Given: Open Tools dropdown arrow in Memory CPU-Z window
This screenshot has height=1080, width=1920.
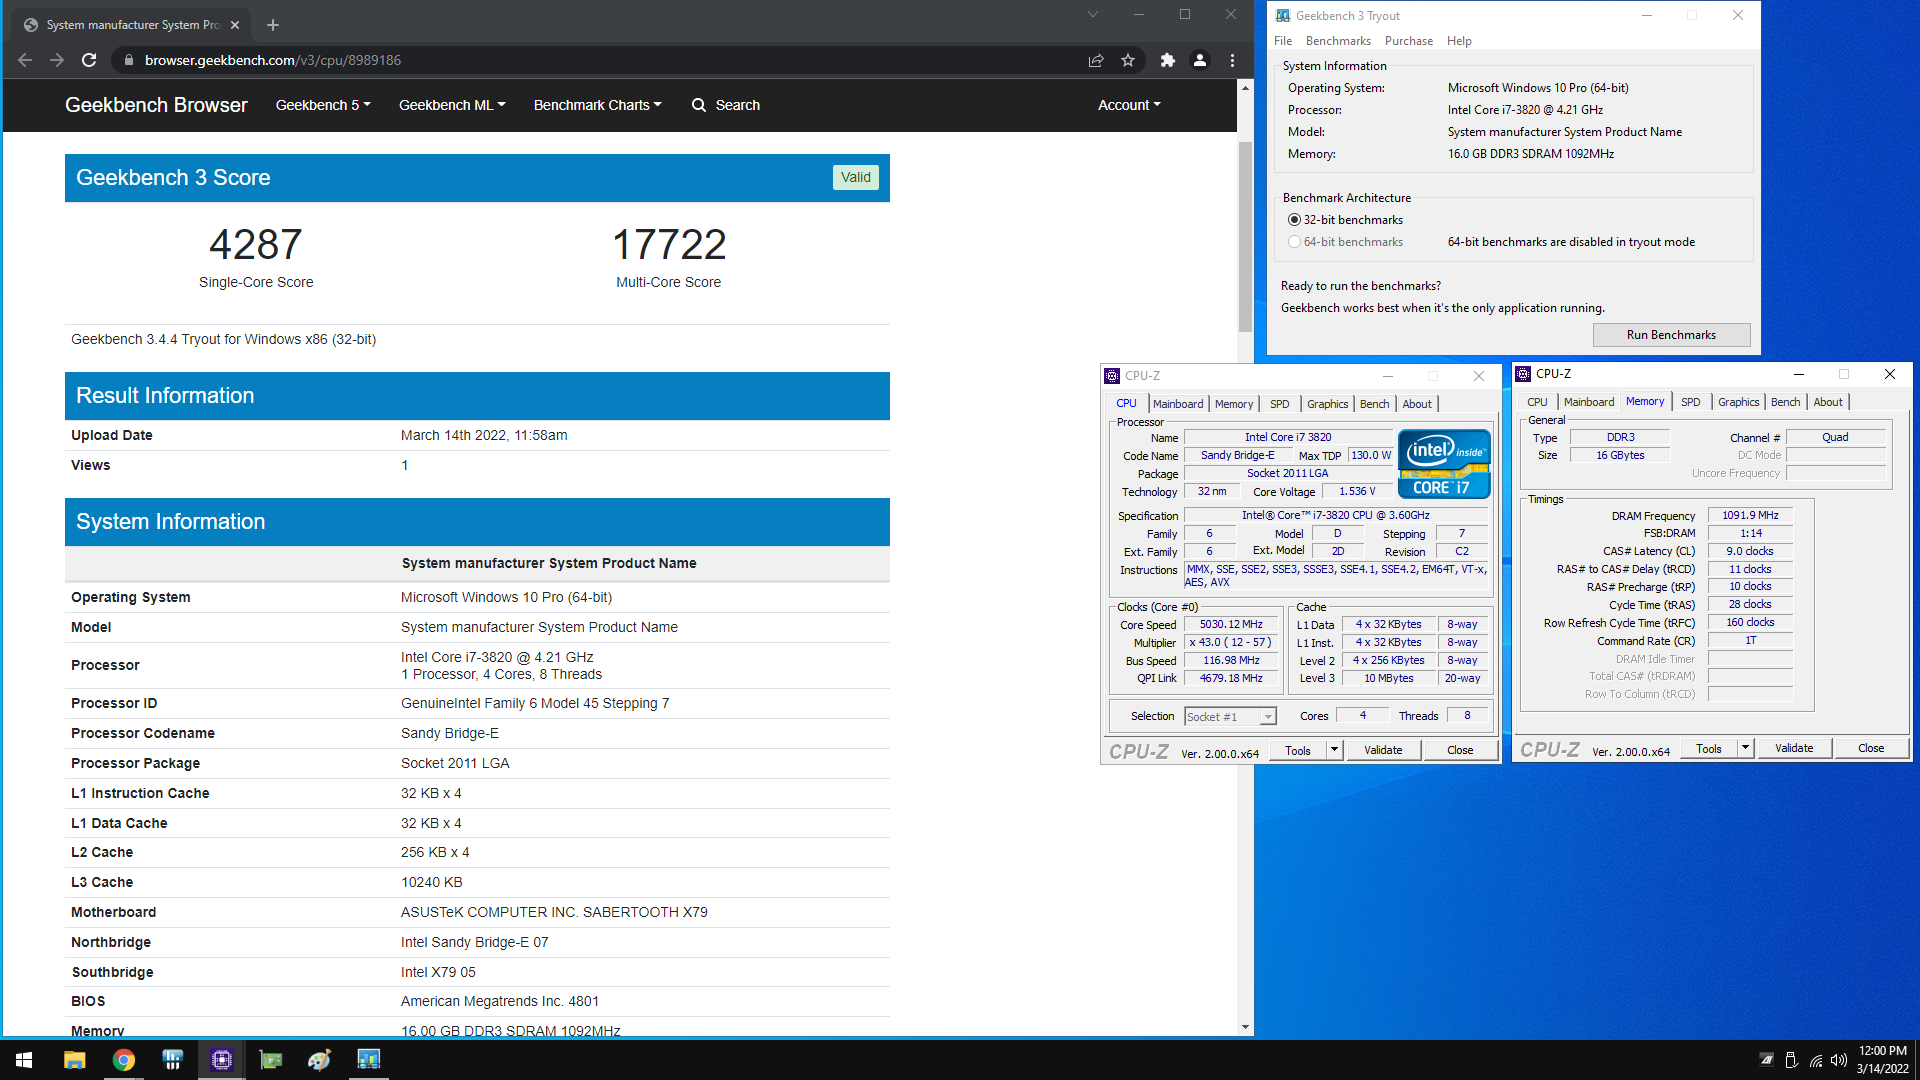Looking at the screenshot, I should point(1745,748).
